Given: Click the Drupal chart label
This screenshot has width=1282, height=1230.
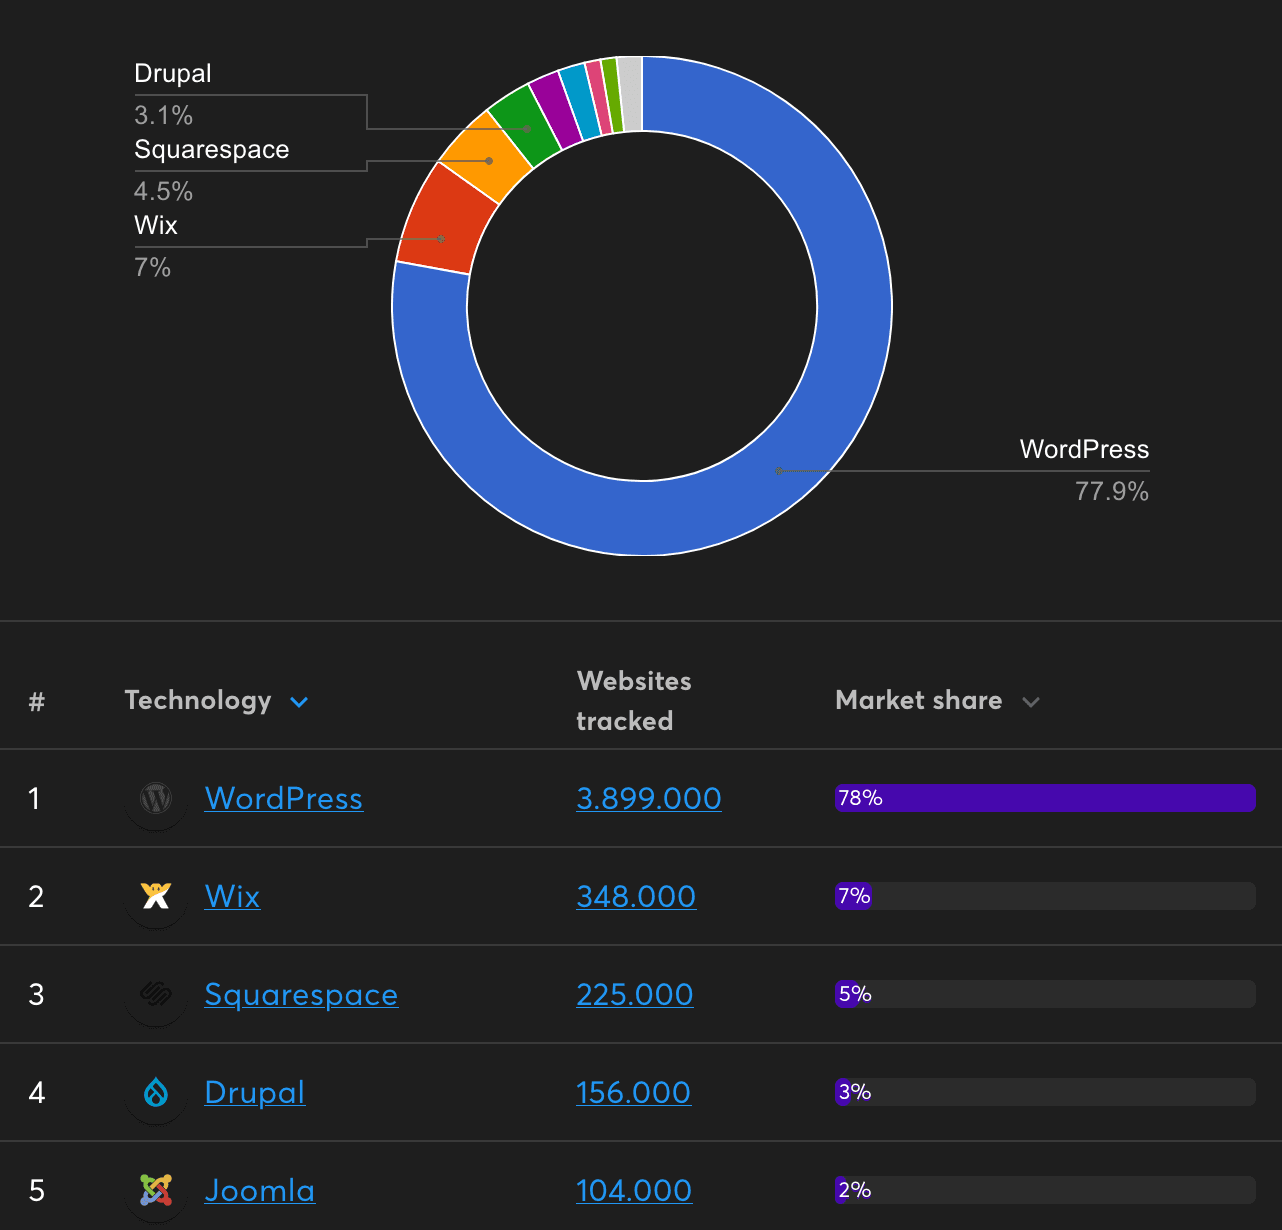Looking at the screenshot, I should [x=173, y=74].
